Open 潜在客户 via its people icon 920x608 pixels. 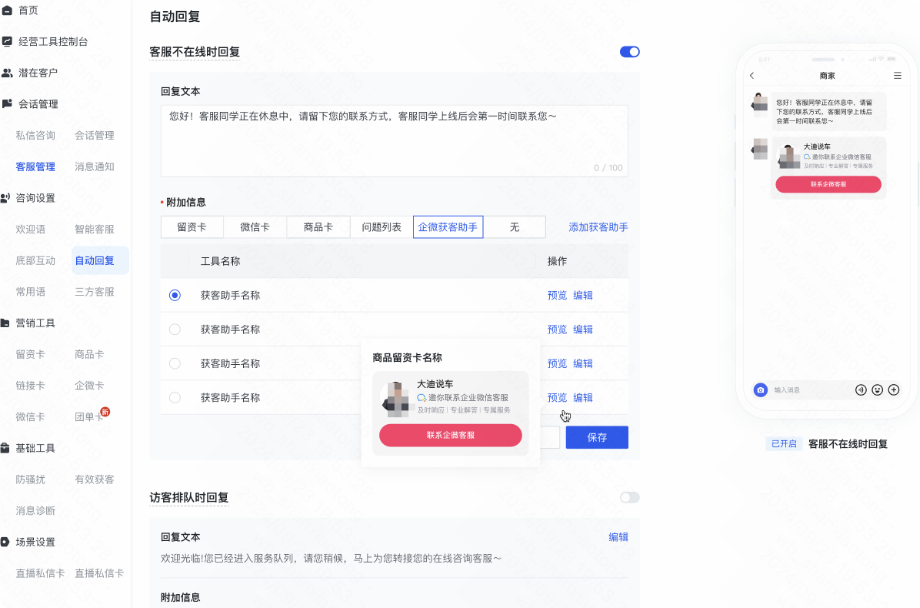(x=7, y=73)
